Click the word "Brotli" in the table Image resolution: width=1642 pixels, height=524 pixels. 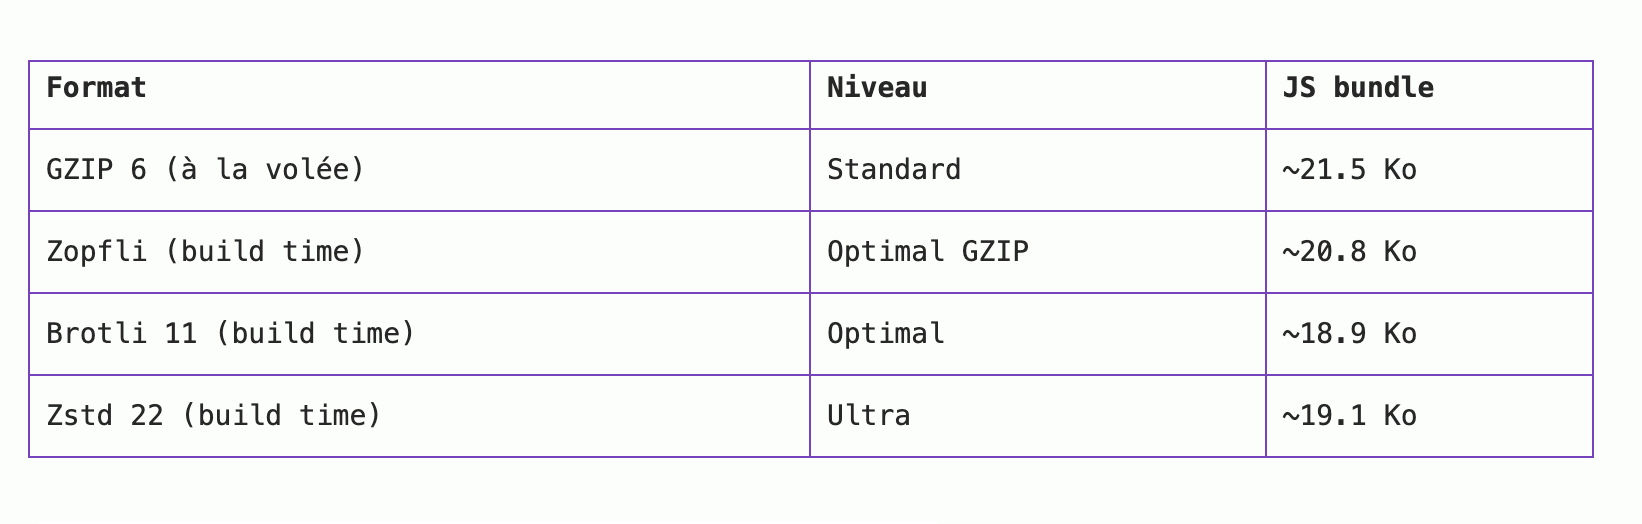(96, 334)
